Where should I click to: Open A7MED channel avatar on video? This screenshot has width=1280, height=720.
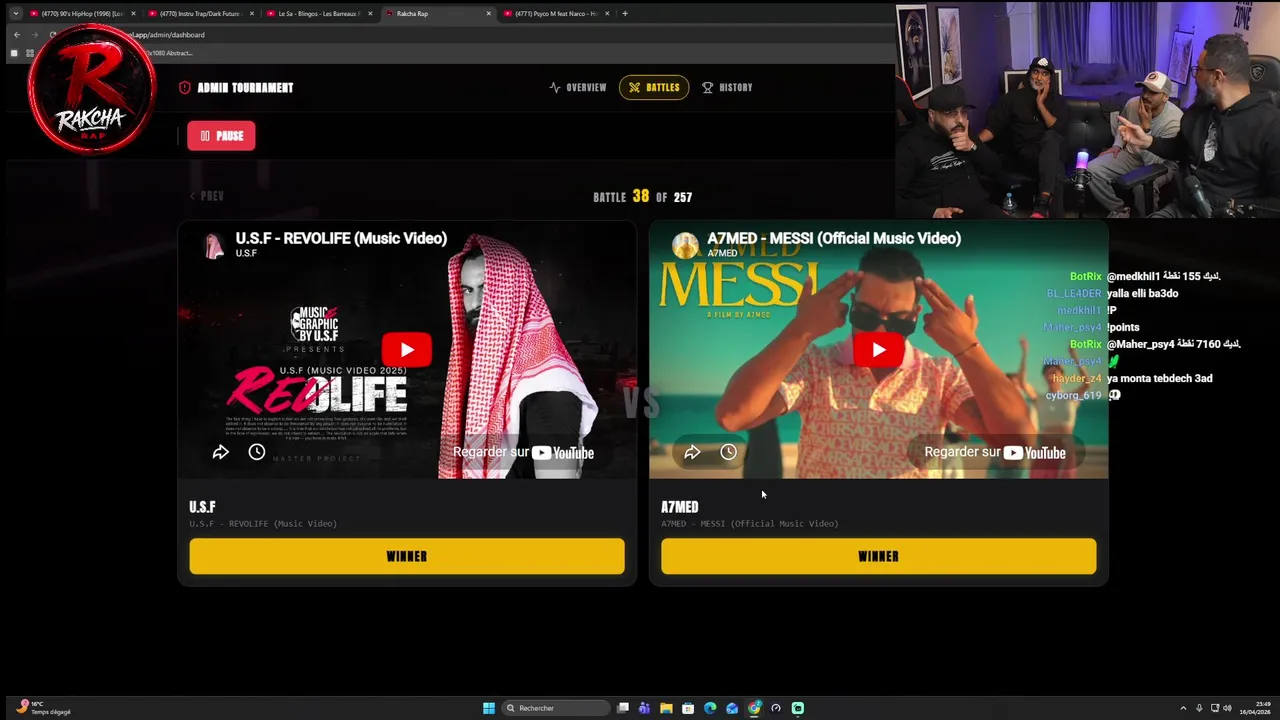tap(685, 246)
